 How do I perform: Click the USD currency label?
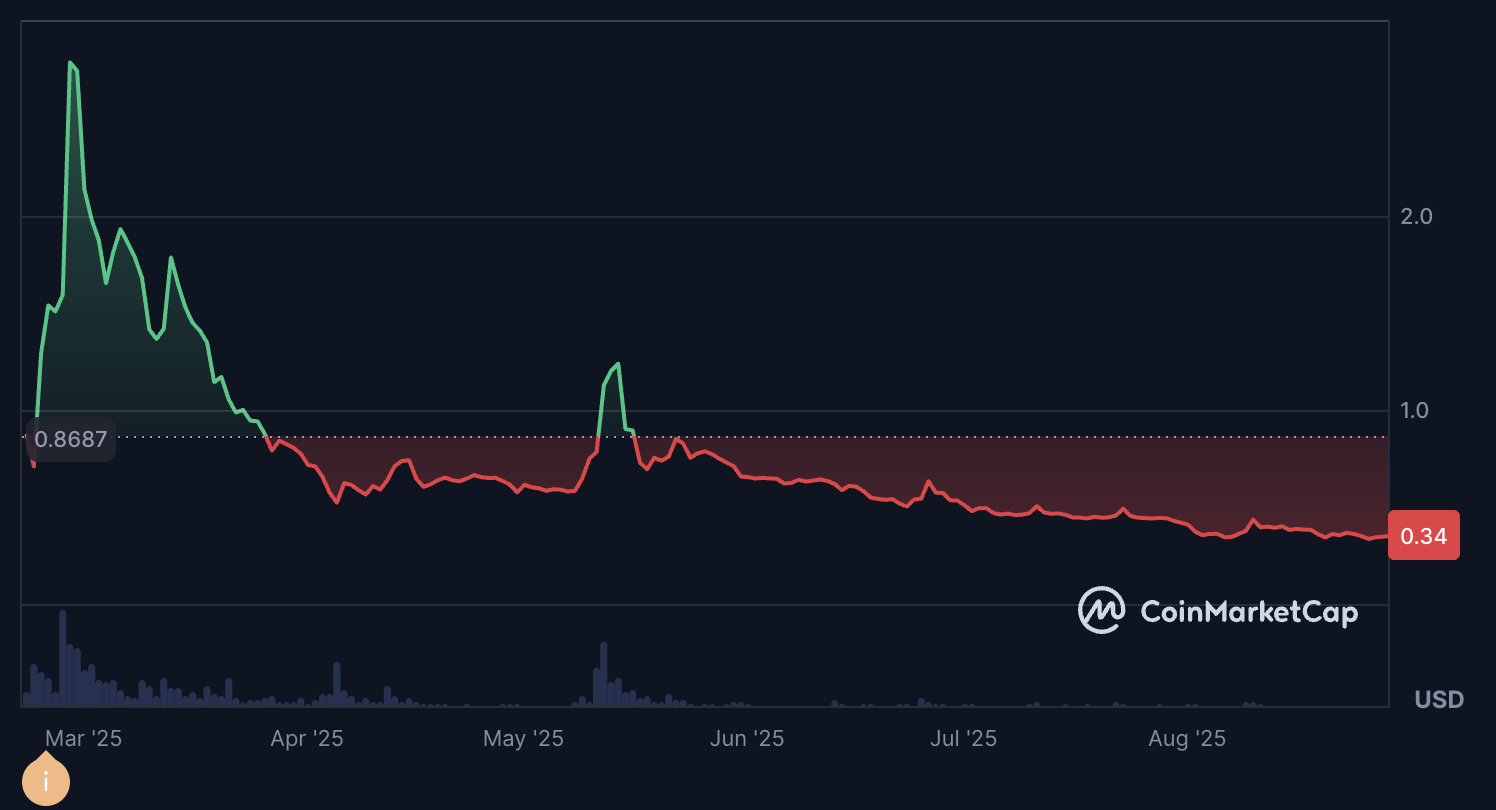[1439, 699]
